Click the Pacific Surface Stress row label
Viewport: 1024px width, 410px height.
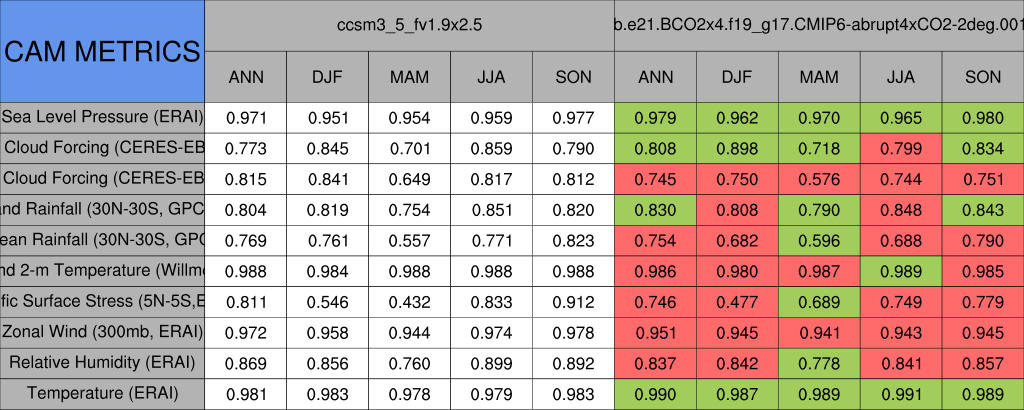[x=102, y=301]
